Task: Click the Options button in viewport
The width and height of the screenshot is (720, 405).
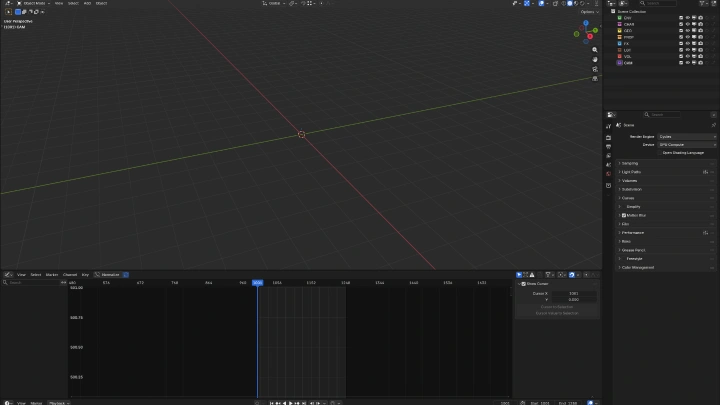Action: point(589,12)
